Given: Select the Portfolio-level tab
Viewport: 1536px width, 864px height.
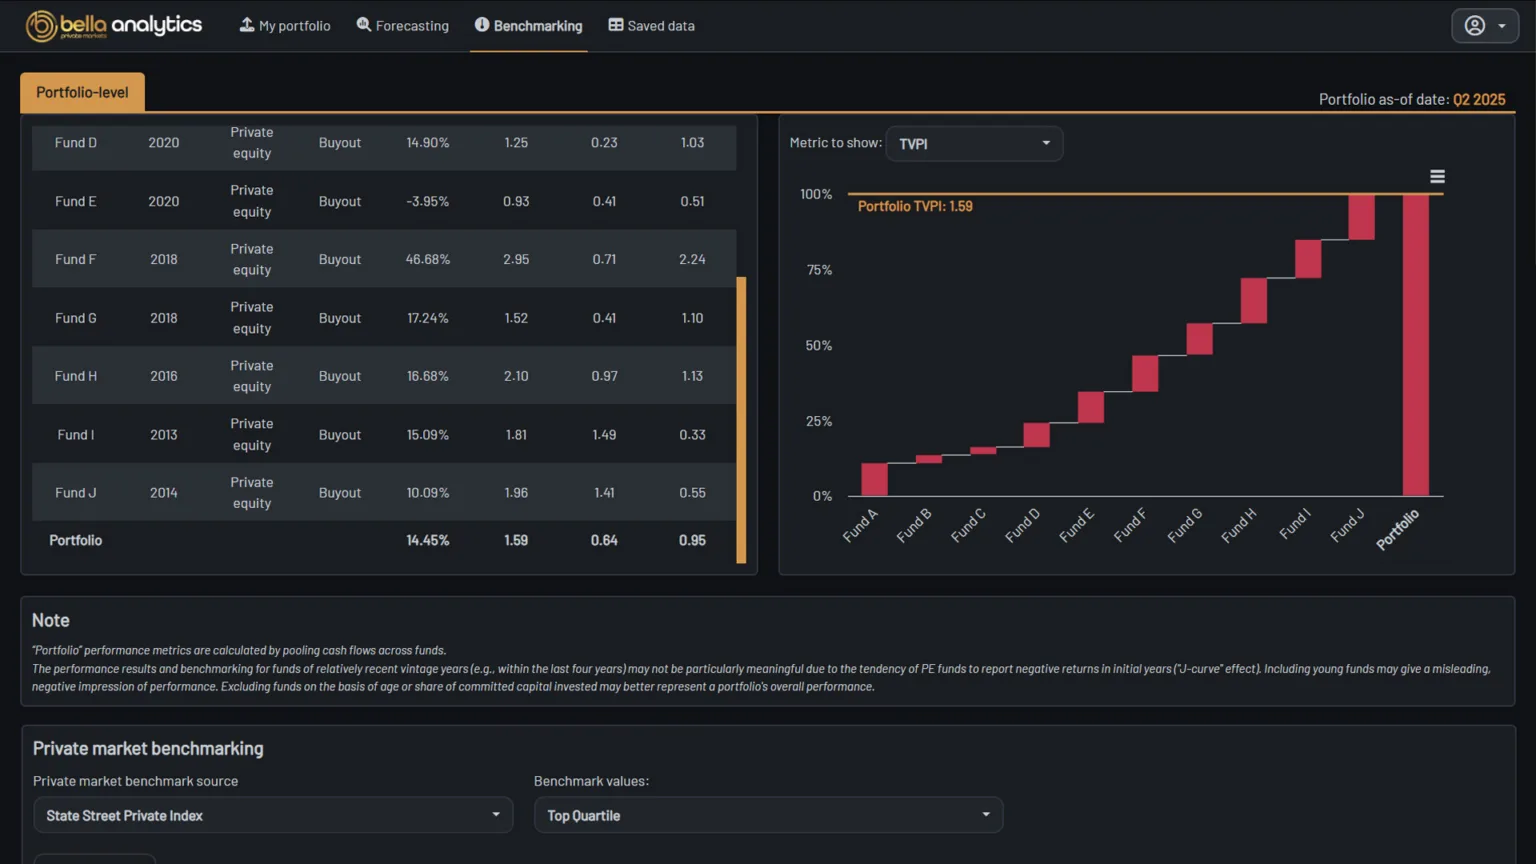Looking at the screenshot, I should (82, 92).
